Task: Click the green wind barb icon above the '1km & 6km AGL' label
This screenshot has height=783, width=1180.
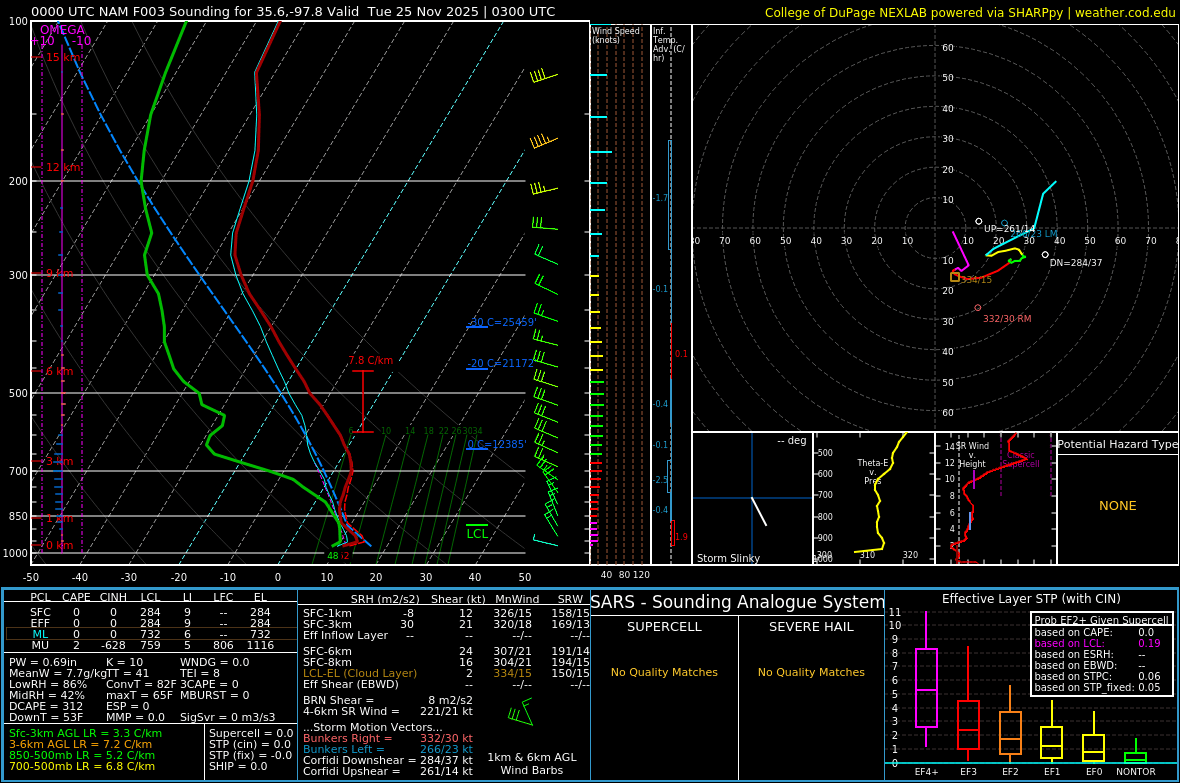Action: [521, 712]
